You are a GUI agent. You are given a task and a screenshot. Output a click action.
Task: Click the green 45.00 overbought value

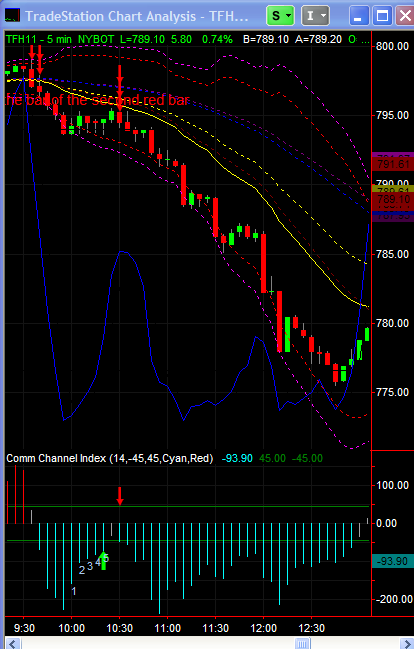click(x=272, y=459)
